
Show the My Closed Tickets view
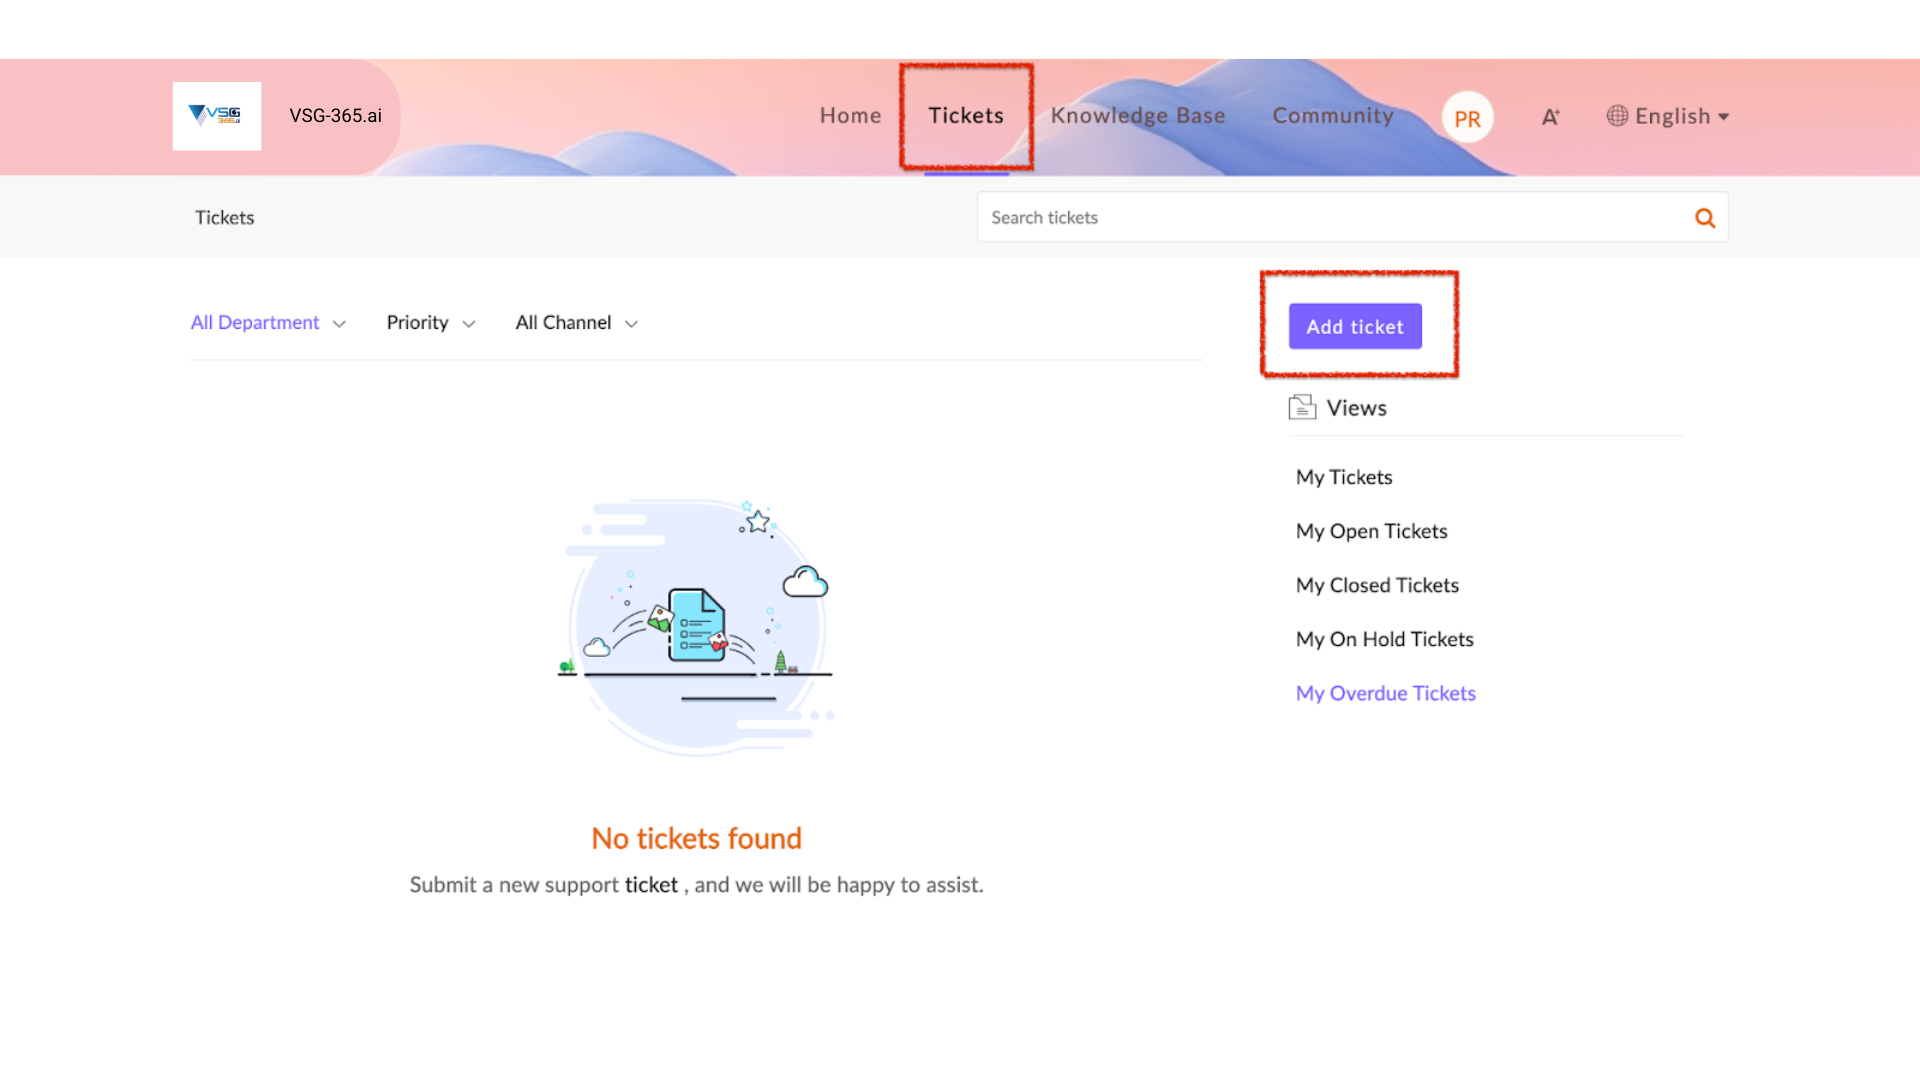1377,585
